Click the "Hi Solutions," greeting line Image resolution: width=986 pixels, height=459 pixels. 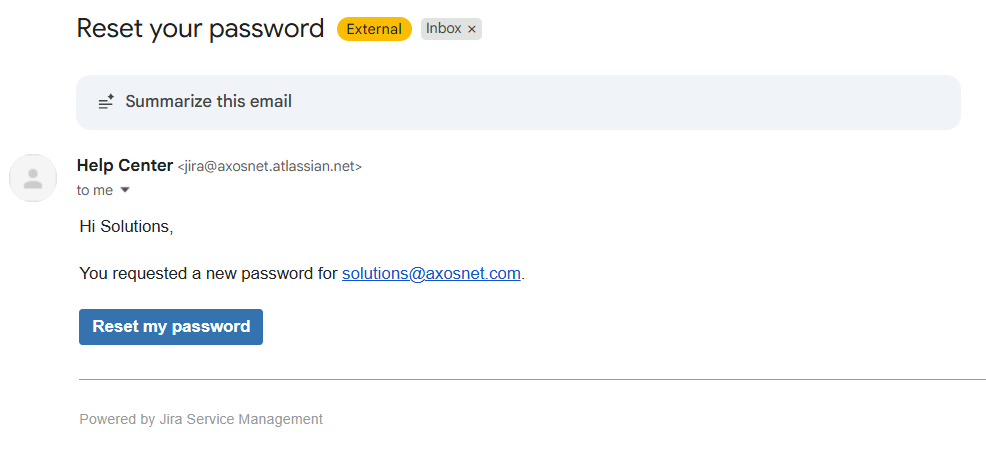pyautogui.click(x=126, y=227)
